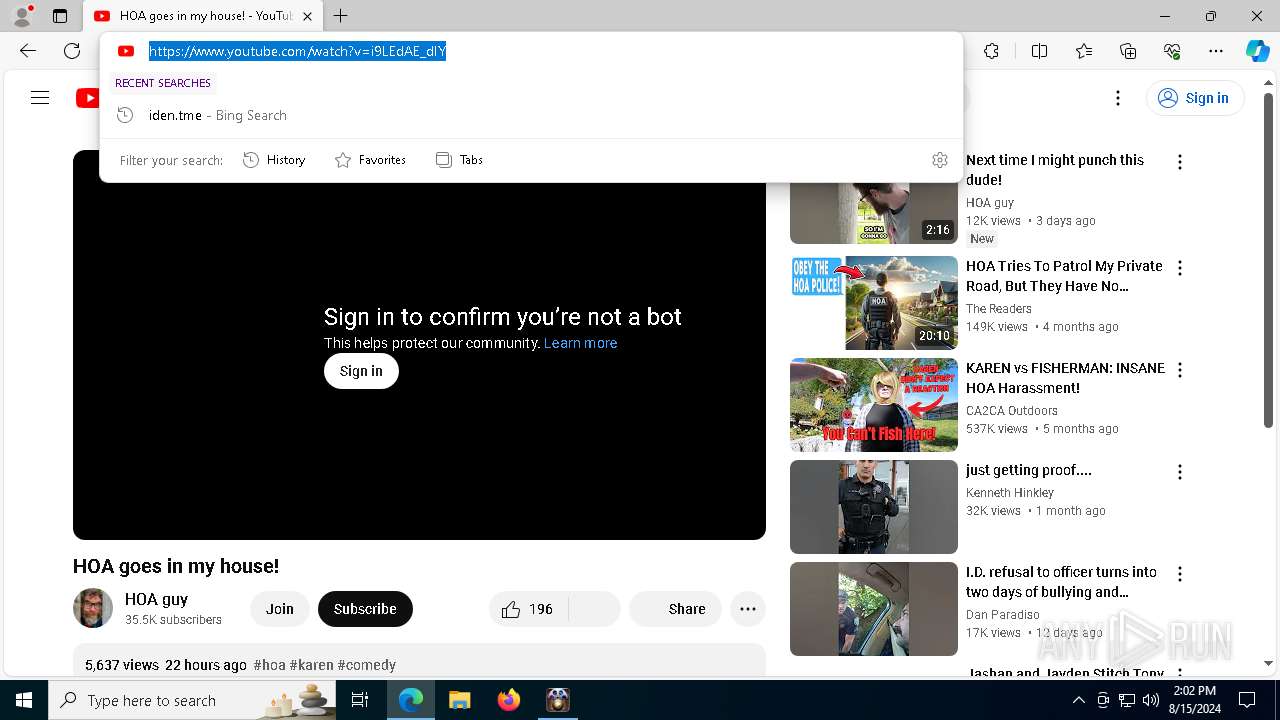Open the tab actions menu icon
Image resolution: width=1280 pixels, height=720 pixels.
(x=60, y=16)
